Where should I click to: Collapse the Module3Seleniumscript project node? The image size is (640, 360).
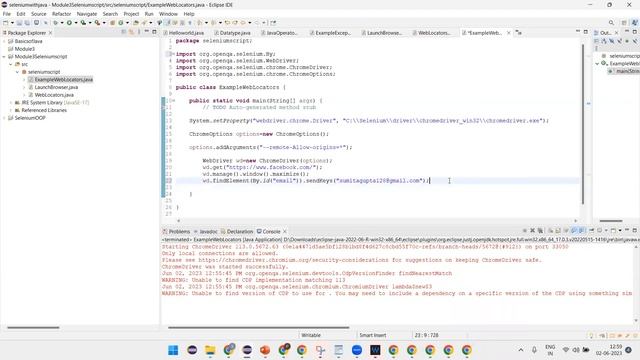click(4, 57)
